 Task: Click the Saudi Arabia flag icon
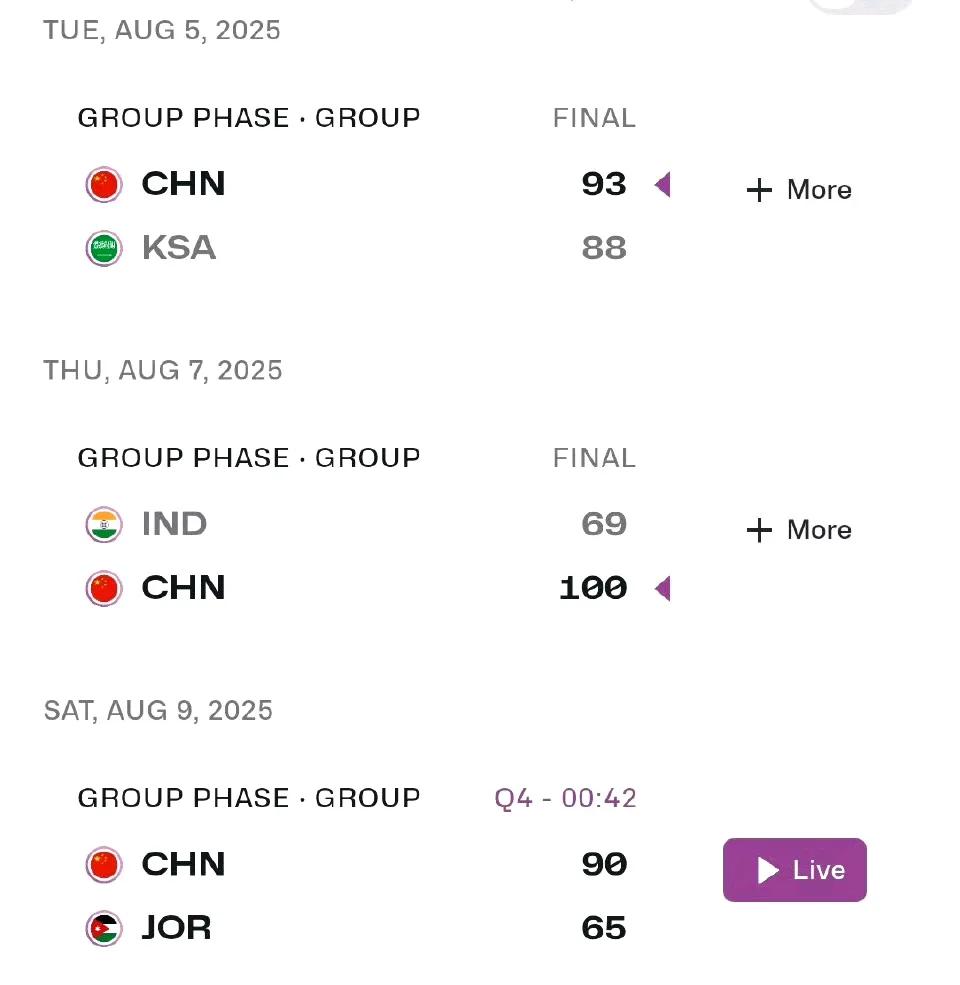(104, 249)
